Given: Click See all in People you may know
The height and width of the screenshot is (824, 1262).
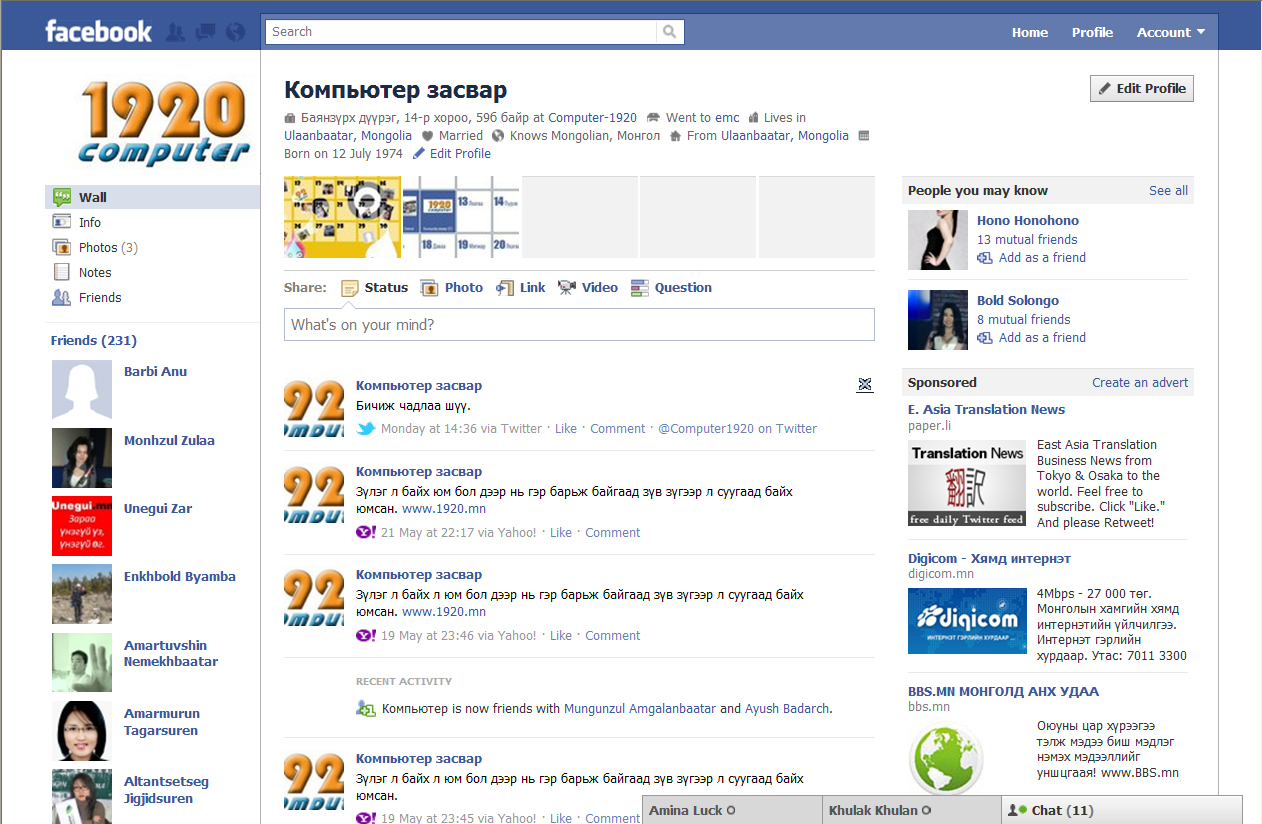Looking at the screenshot, I should pyautogui.click(x=1168, y=191).
